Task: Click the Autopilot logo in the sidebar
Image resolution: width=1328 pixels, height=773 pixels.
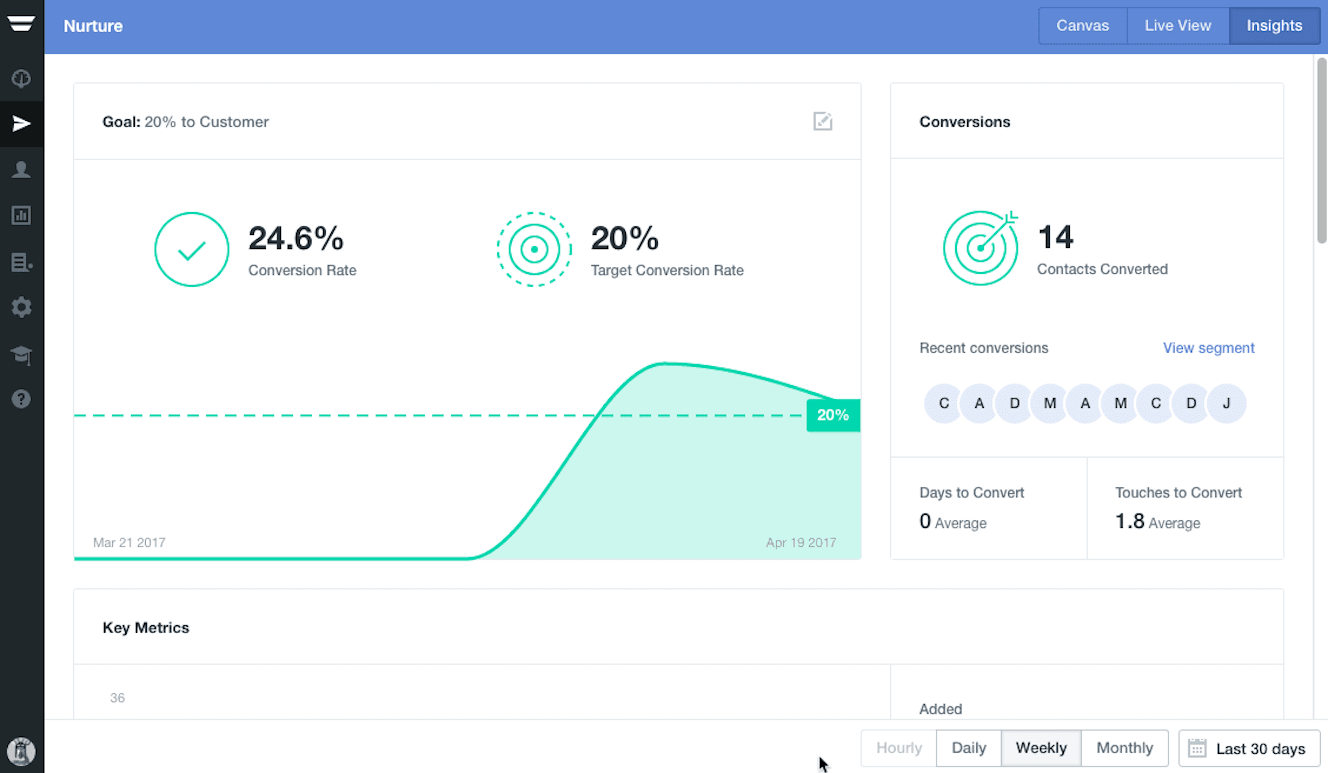Action: point(21,25)
